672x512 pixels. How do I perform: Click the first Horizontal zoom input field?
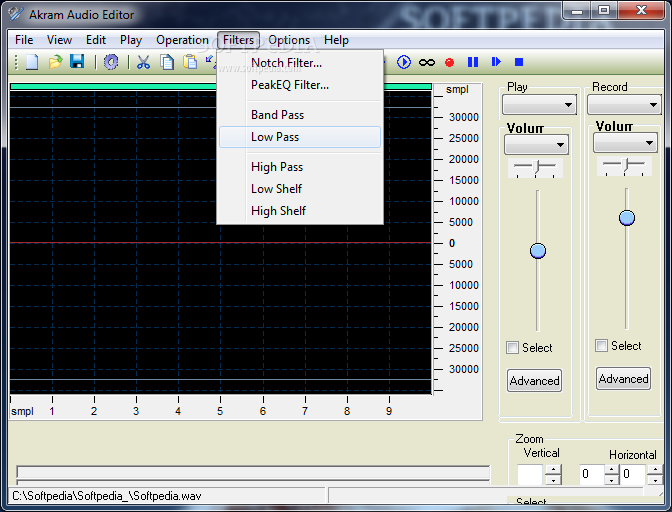point(592,474)
